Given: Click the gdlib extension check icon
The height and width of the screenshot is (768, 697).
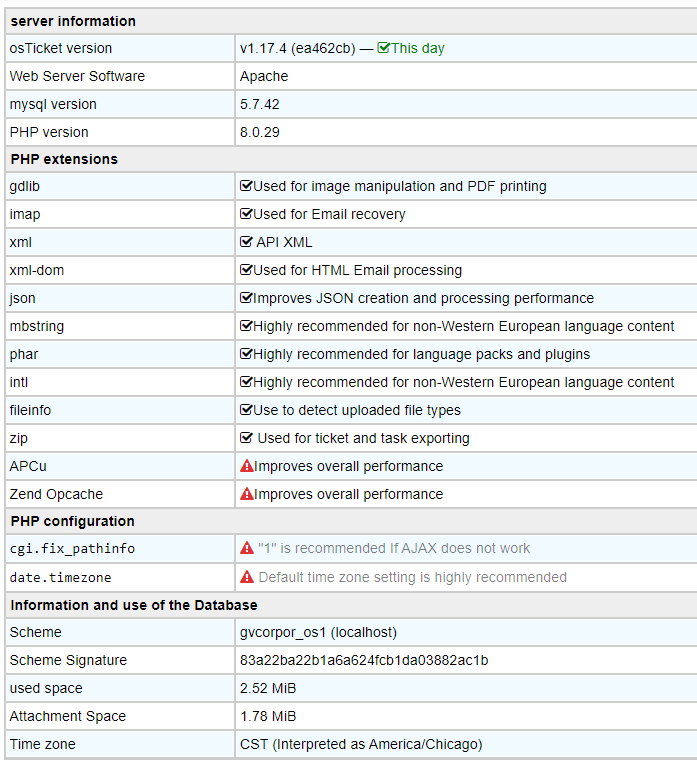Looking at the screenshot, I should [246, 186].
